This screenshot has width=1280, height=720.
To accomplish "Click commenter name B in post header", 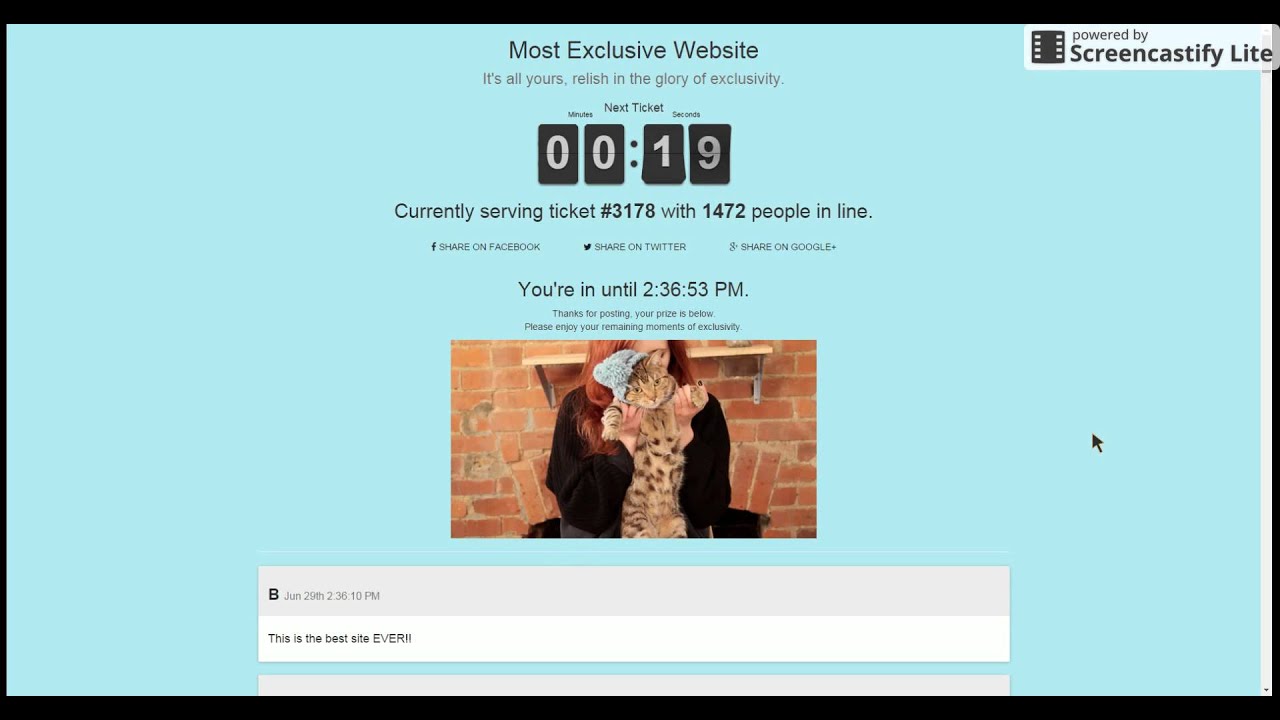I will [x=274, y=595].
